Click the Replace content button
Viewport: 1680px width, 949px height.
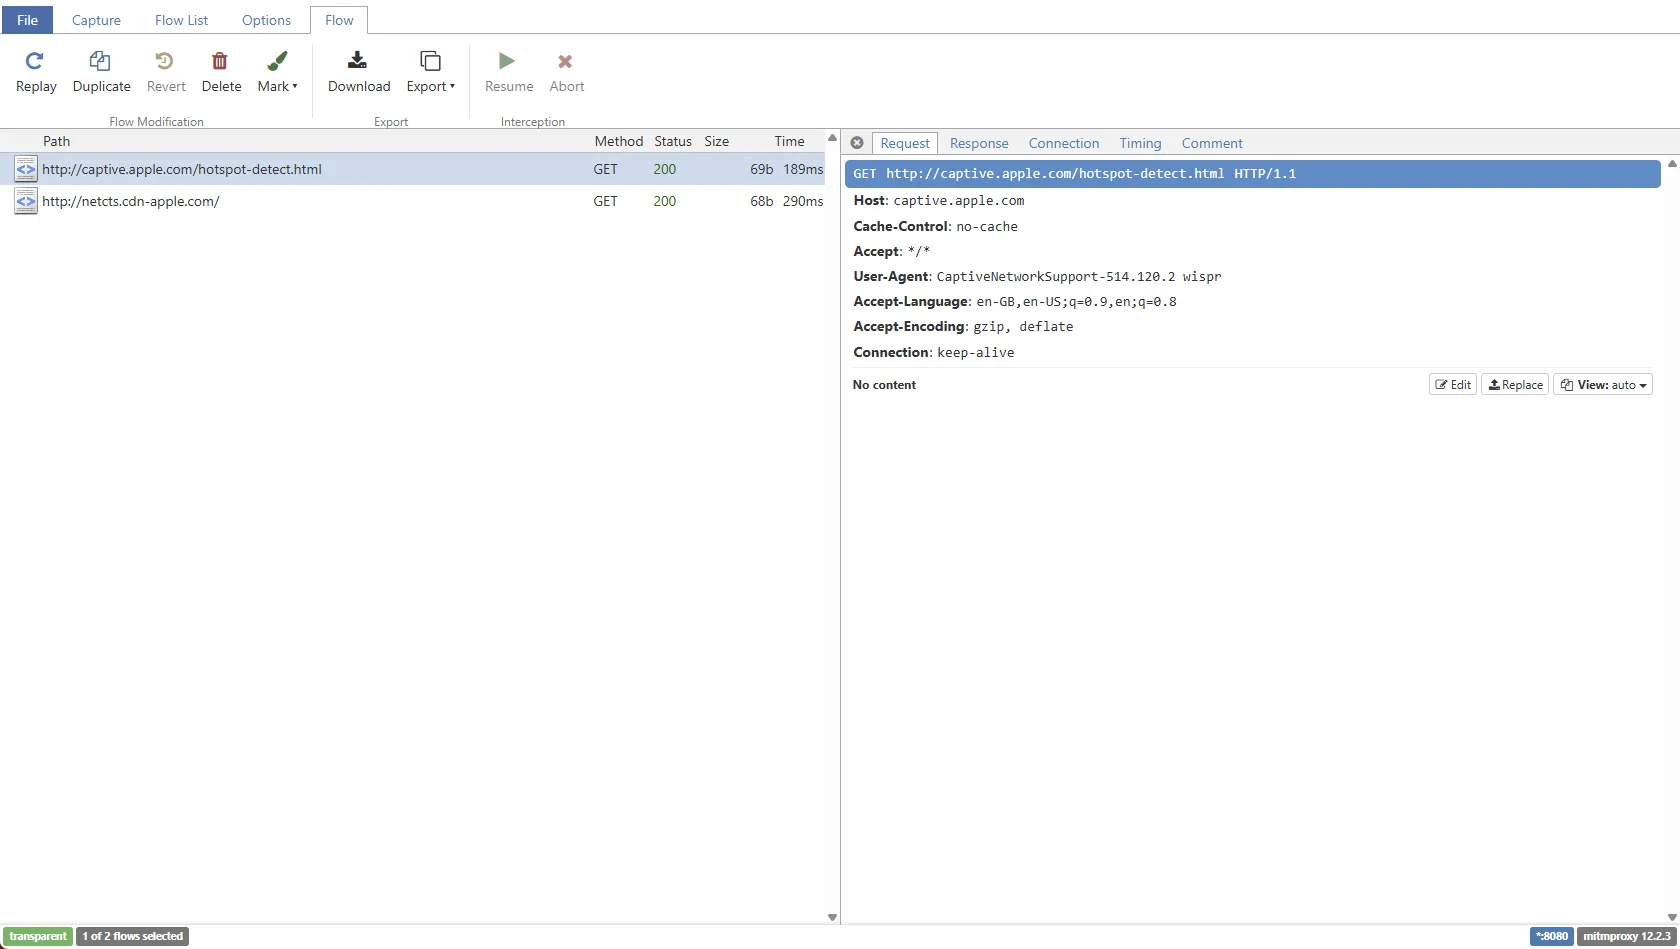(x=1515, y=385)
